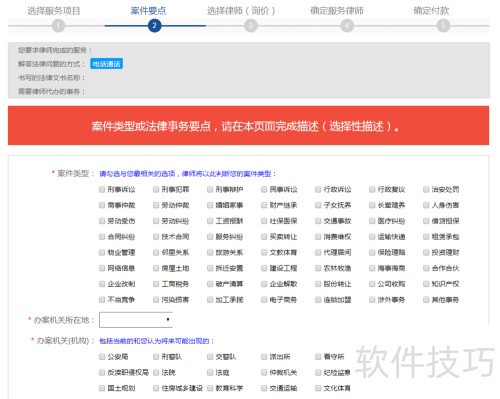Select the 刑警队 checkbox
The image size is (500, 399).
[x=156, y=357]
